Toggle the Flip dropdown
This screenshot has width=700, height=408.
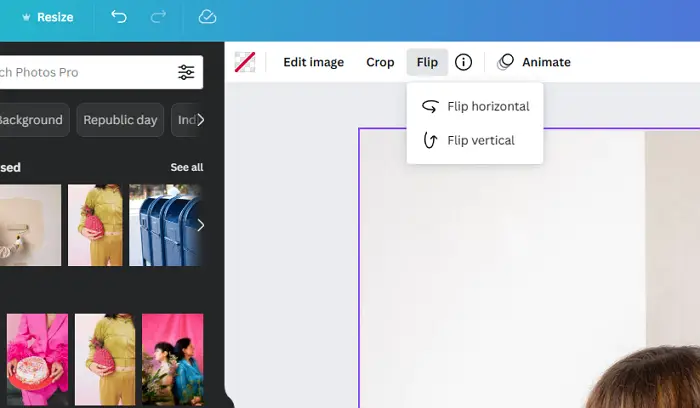tap(427, 62)
